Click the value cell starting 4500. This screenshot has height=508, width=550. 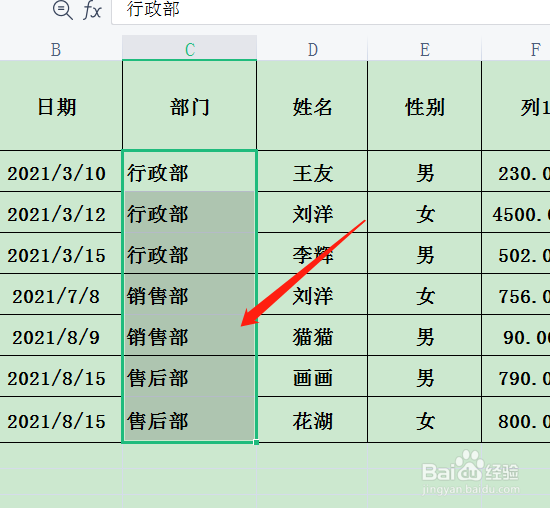click(x=516, y=212)
